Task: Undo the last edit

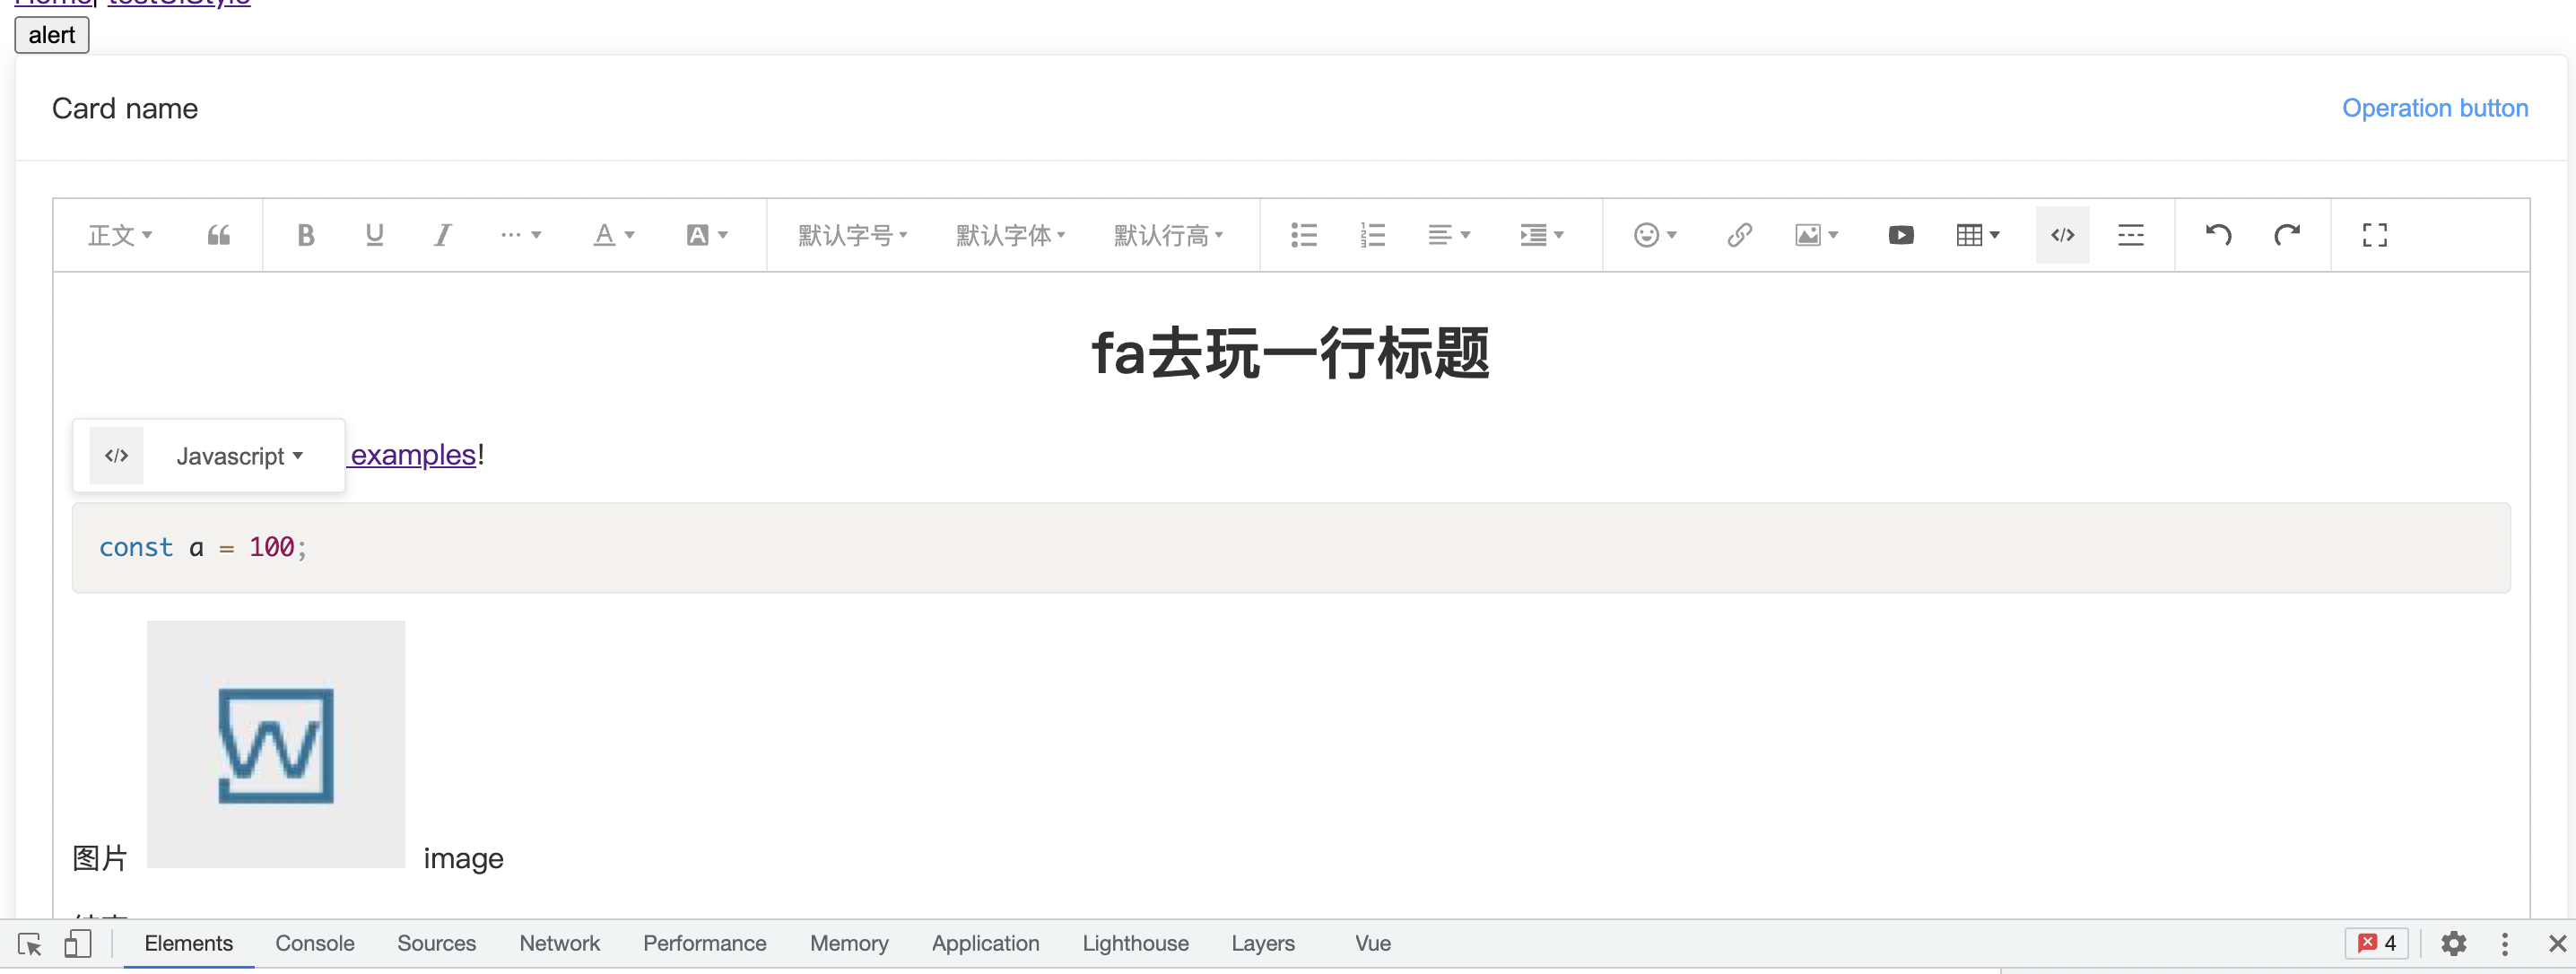Action: point(2218,235)
